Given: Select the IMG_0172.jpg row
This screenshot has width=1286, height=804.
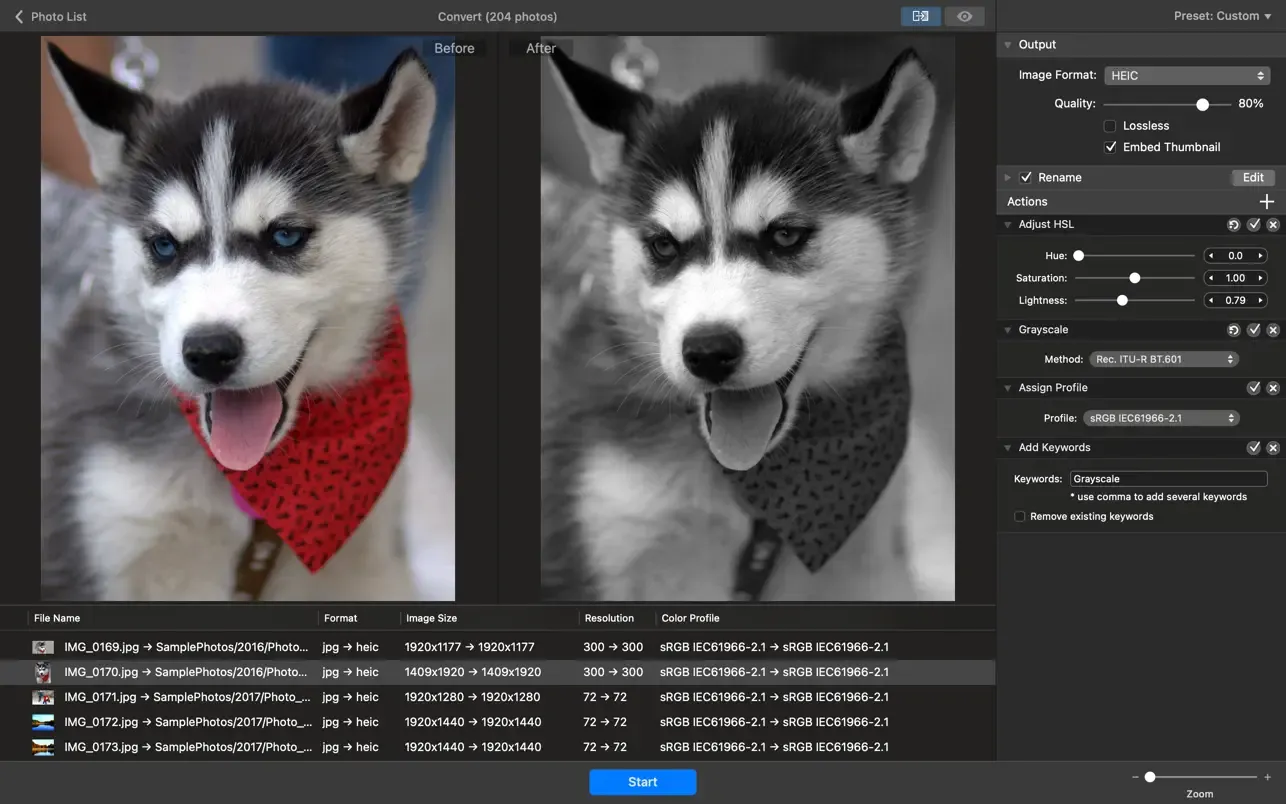Looking at the screenshot, I should [497, 722].
